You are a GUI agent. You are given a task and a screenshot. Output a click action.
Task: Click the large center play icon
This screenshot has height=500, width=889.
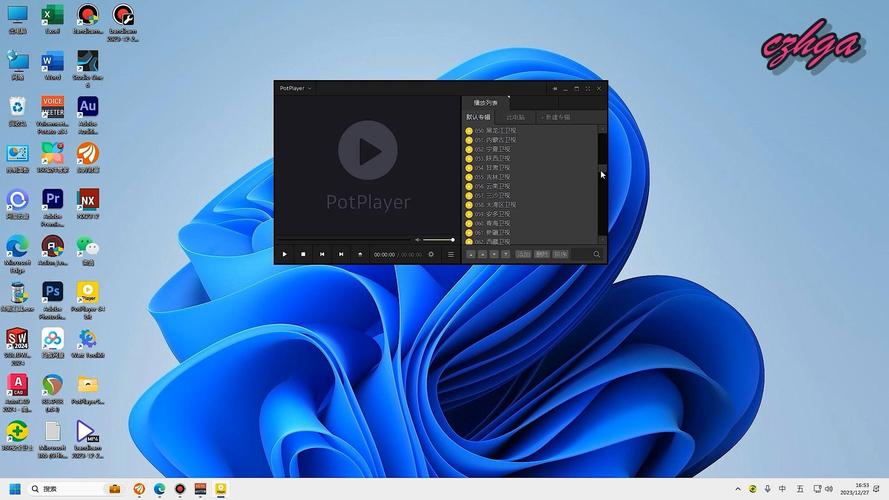pos(368,151)
